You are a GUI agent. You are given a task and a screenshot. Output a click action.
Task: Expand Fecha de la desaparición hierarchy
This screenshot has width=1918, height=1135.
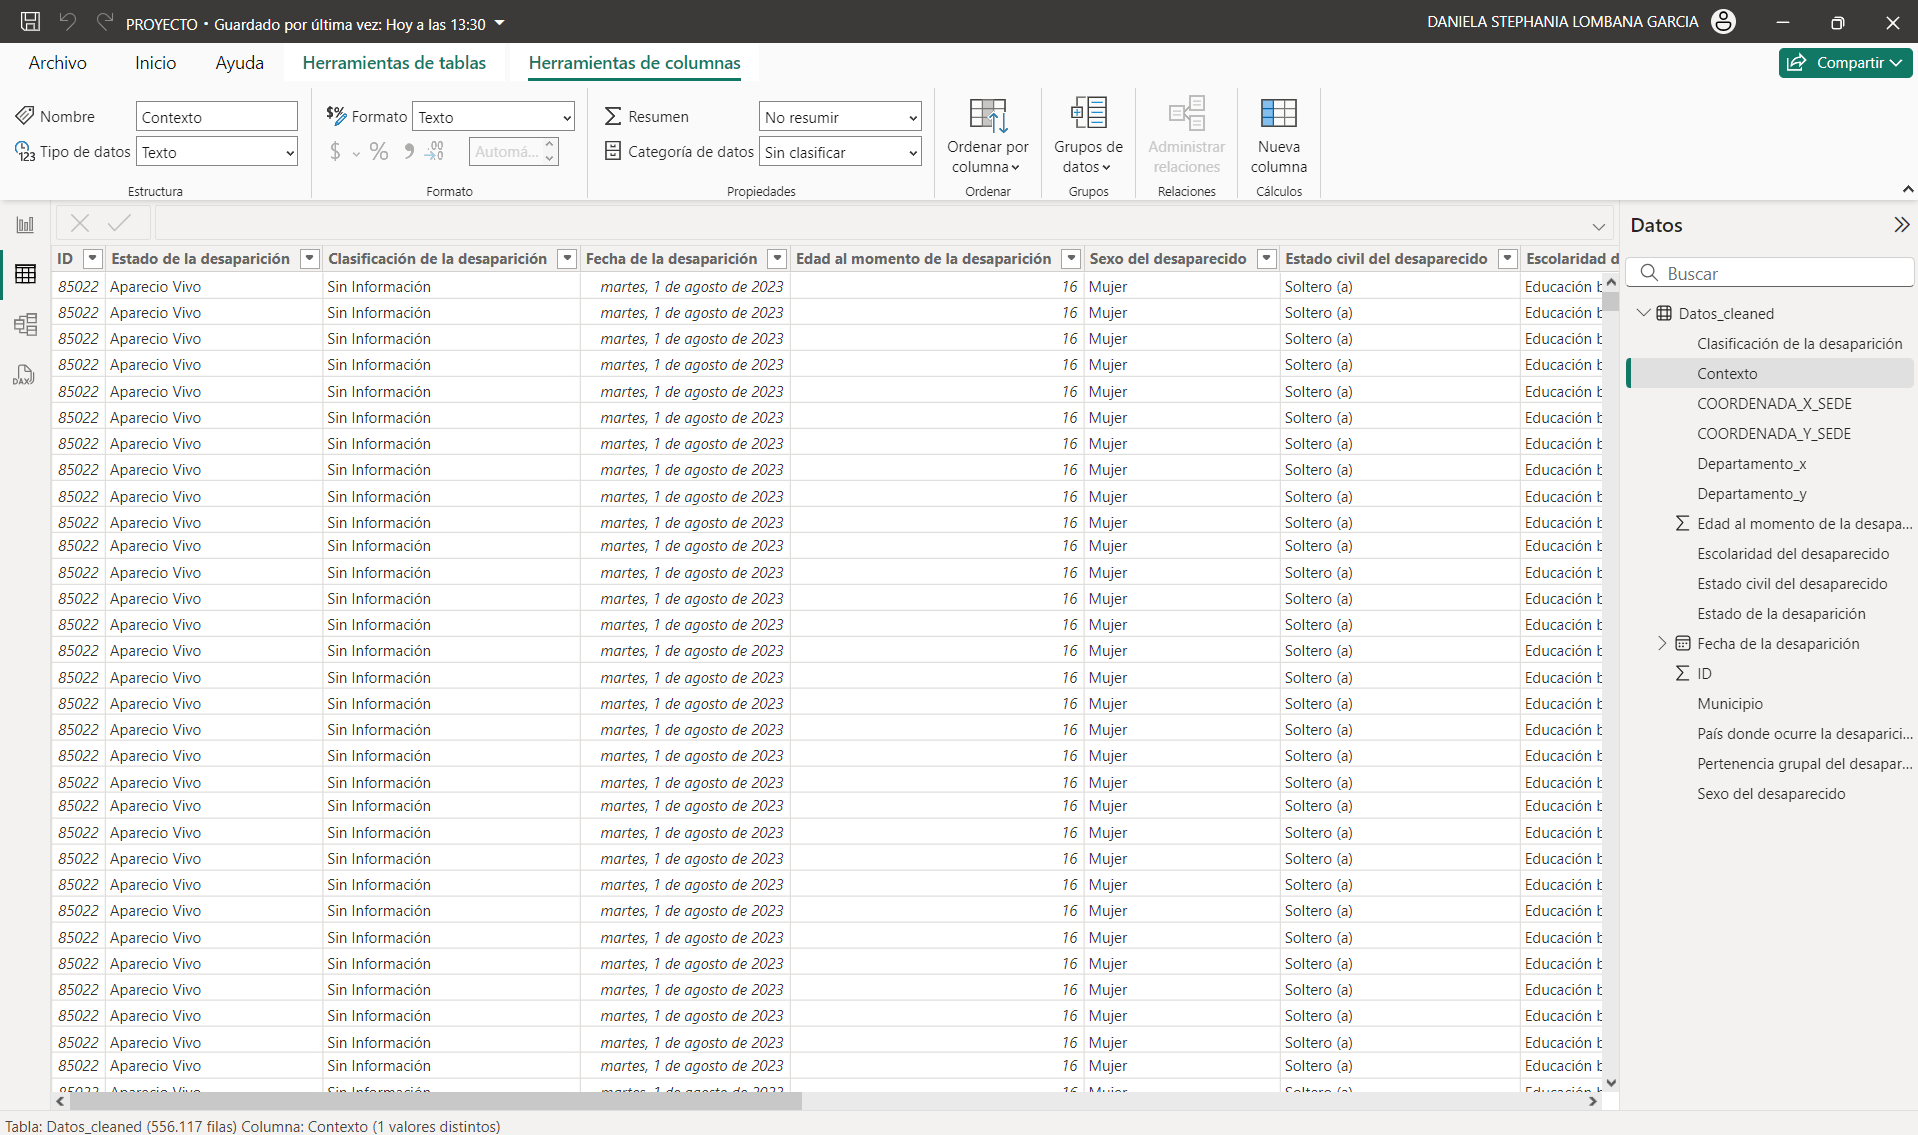[x=1662, y=643]
